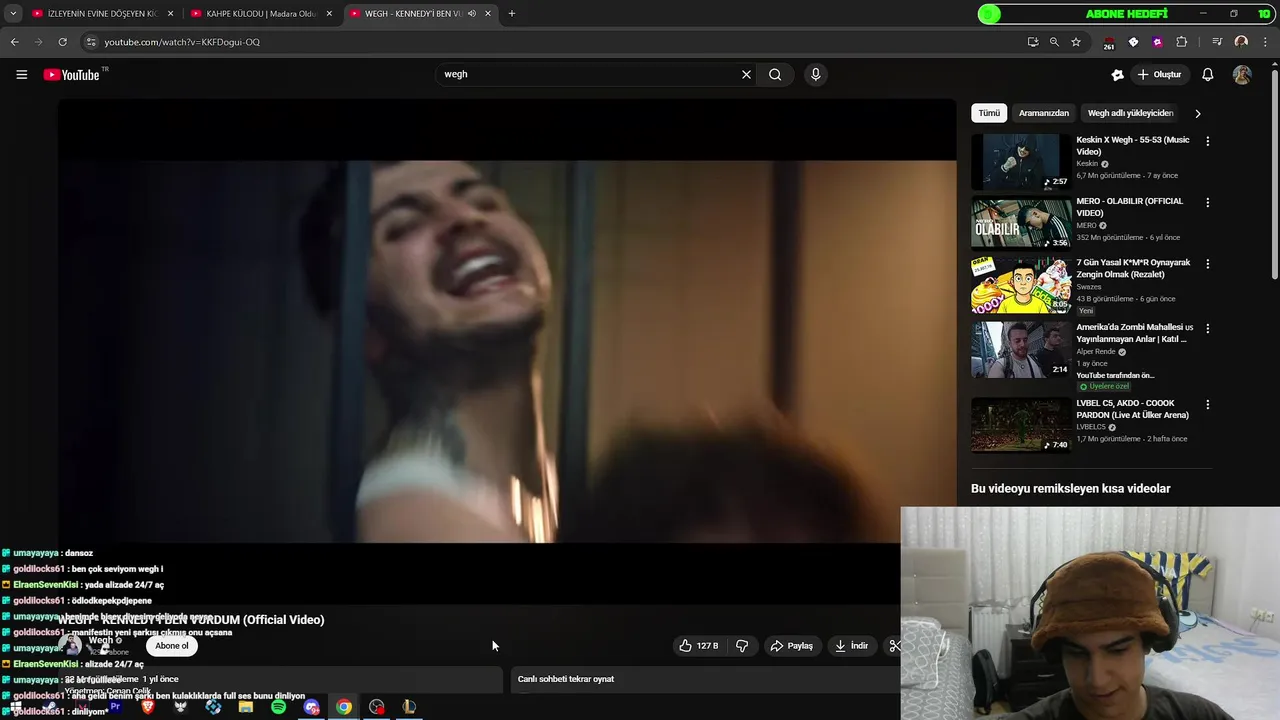The width and height of the screenshot is (1280, 720).
Task: Mute the WEGH tab via speaker icon
Action: click(x=472, y=14)
